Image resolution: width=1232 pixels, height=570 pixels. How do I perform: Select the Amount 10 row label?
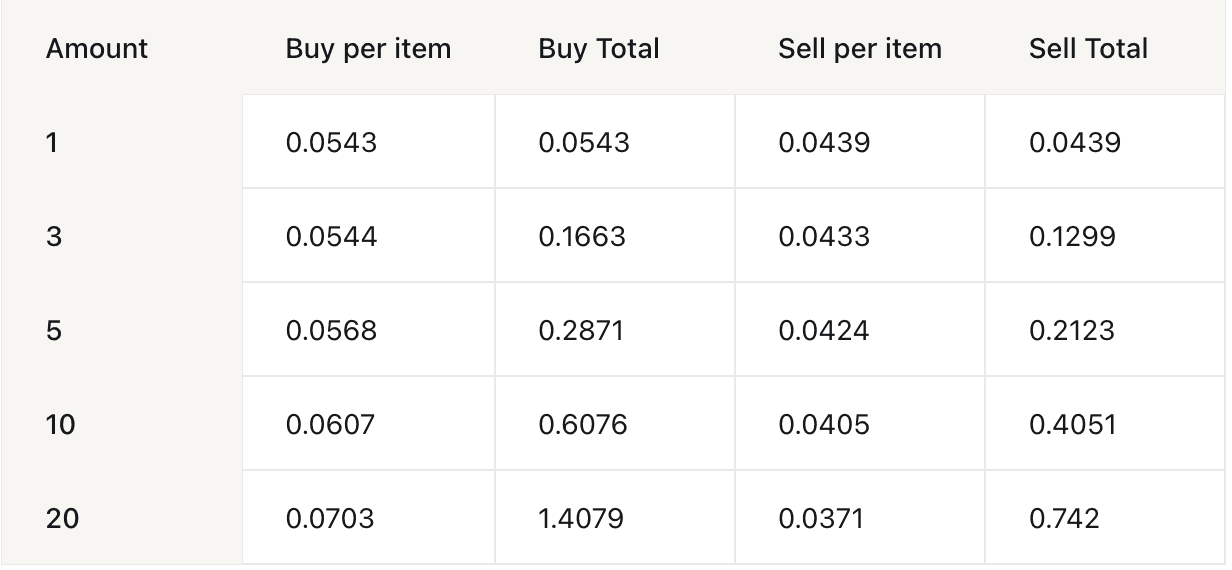tap(60, 424)
